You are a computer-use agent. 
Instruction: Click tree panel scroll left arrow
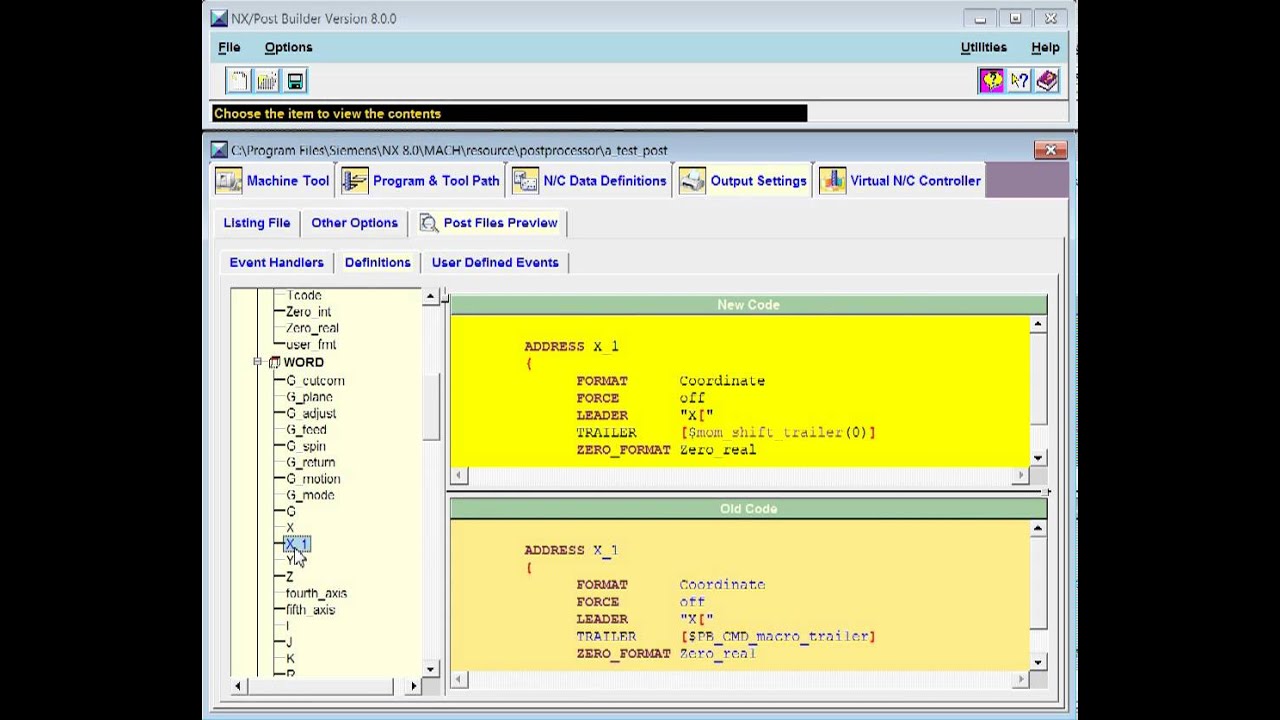click(x=238, y=686)
